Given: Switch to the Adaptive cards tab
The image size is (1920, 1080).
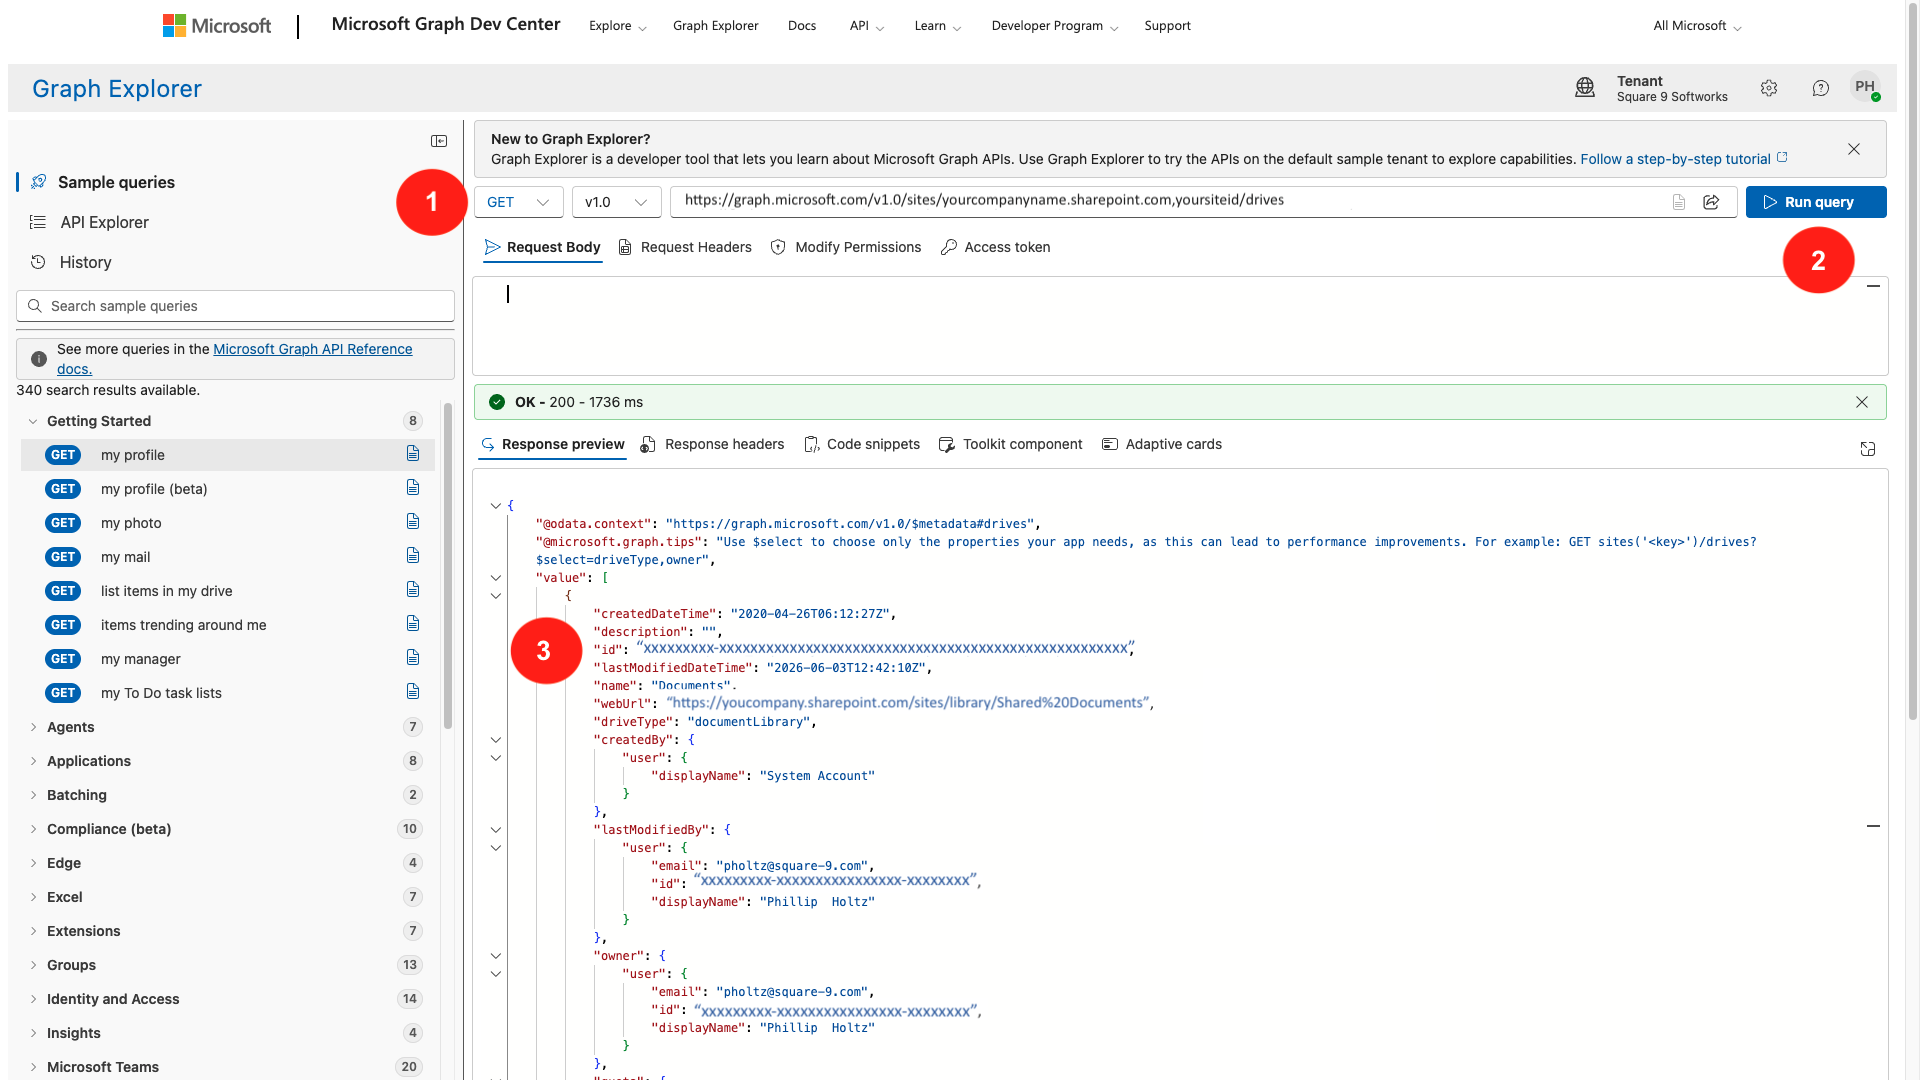Looking at the screenshot, I should [x=1162, y=444].
